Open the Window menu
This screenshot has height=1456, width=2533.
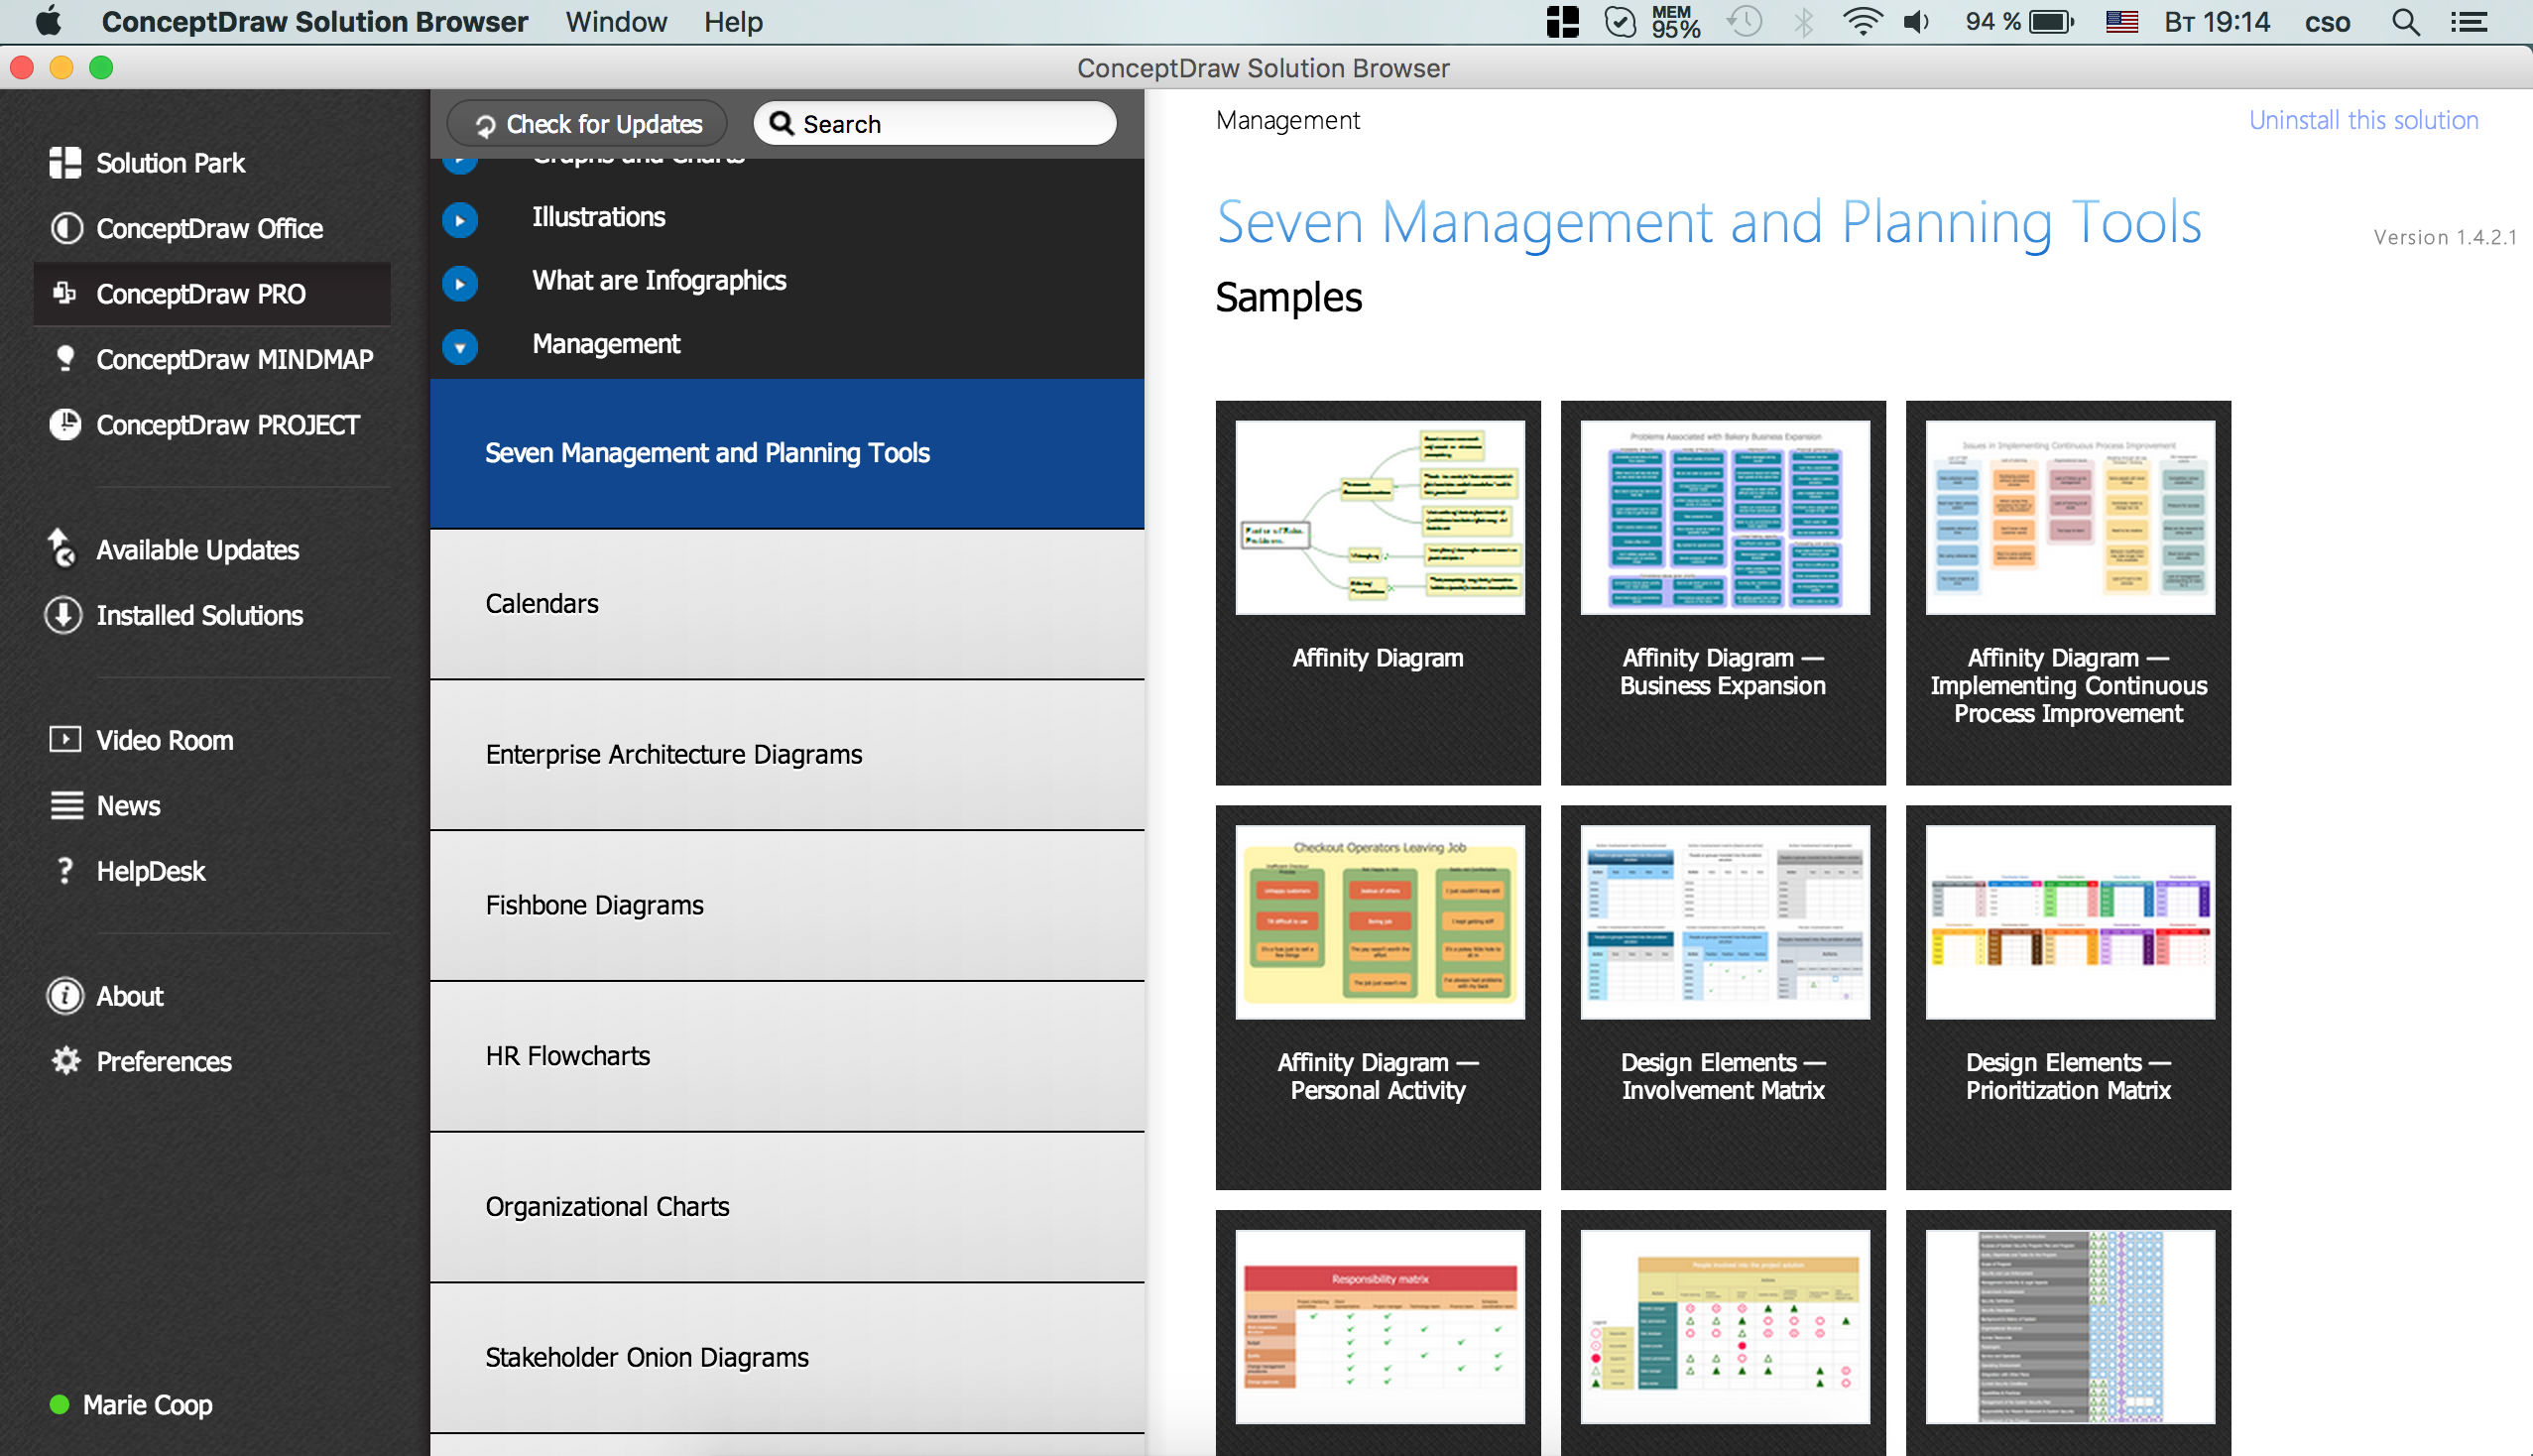tap(615, 22)
